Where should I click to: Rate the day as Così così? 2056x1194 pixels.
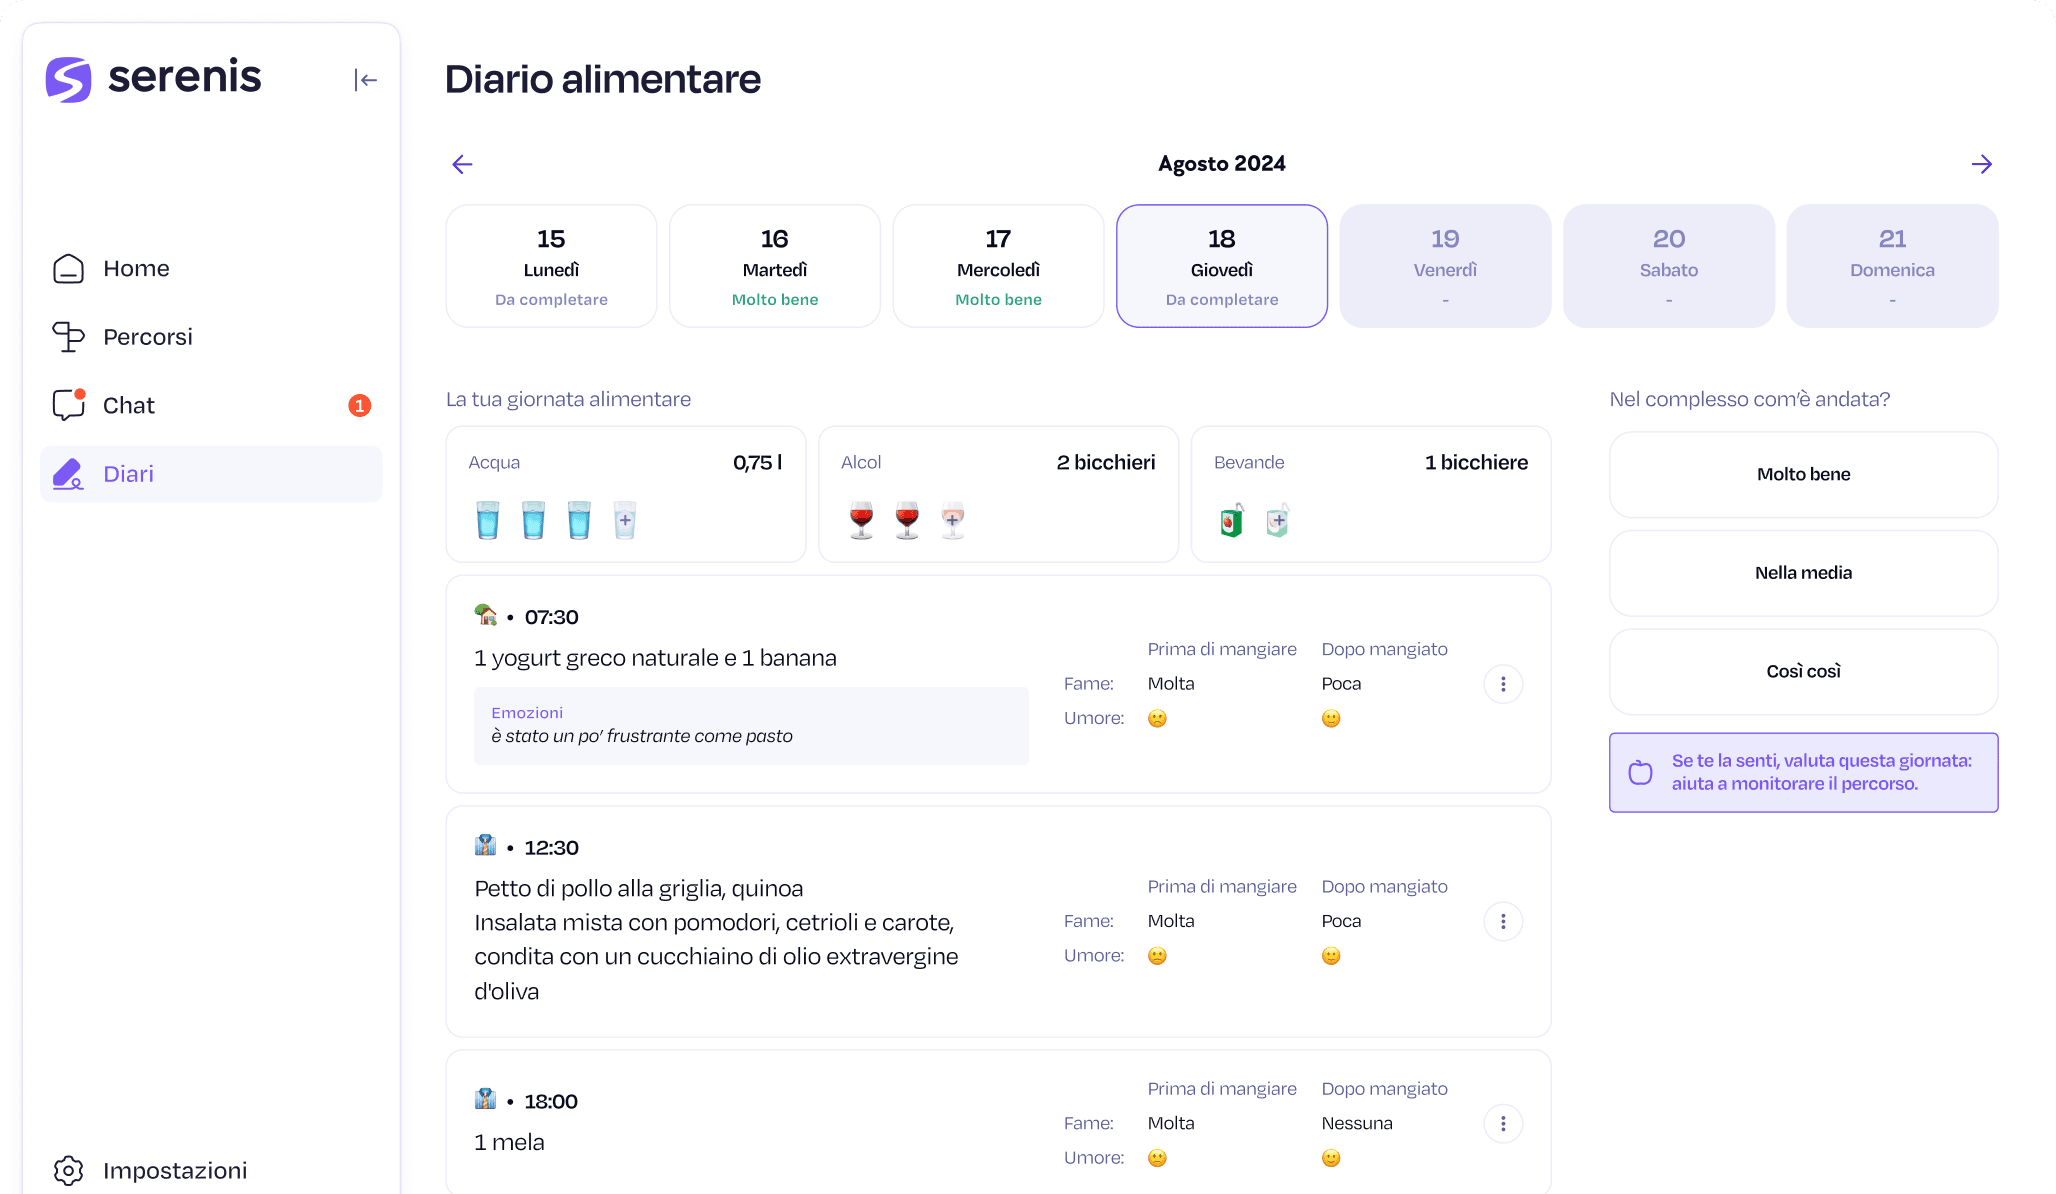(x=1803, y=671)
